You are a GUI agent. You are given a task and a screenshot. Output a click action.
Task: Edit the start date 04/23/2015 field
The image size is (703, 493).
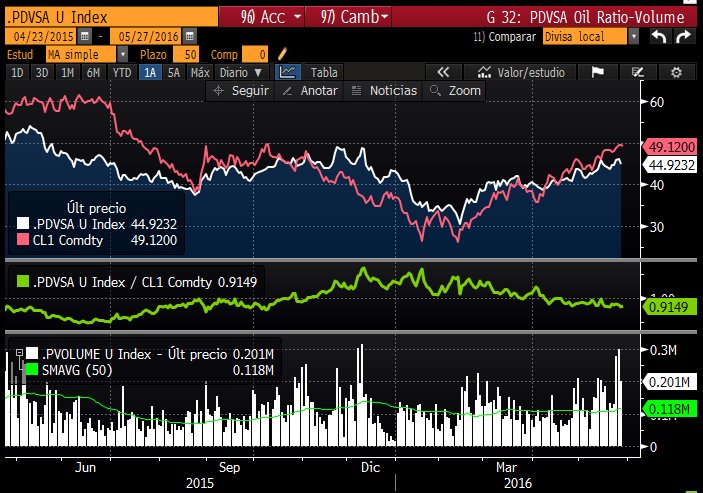pyautogui.click(x=41, y=37)
